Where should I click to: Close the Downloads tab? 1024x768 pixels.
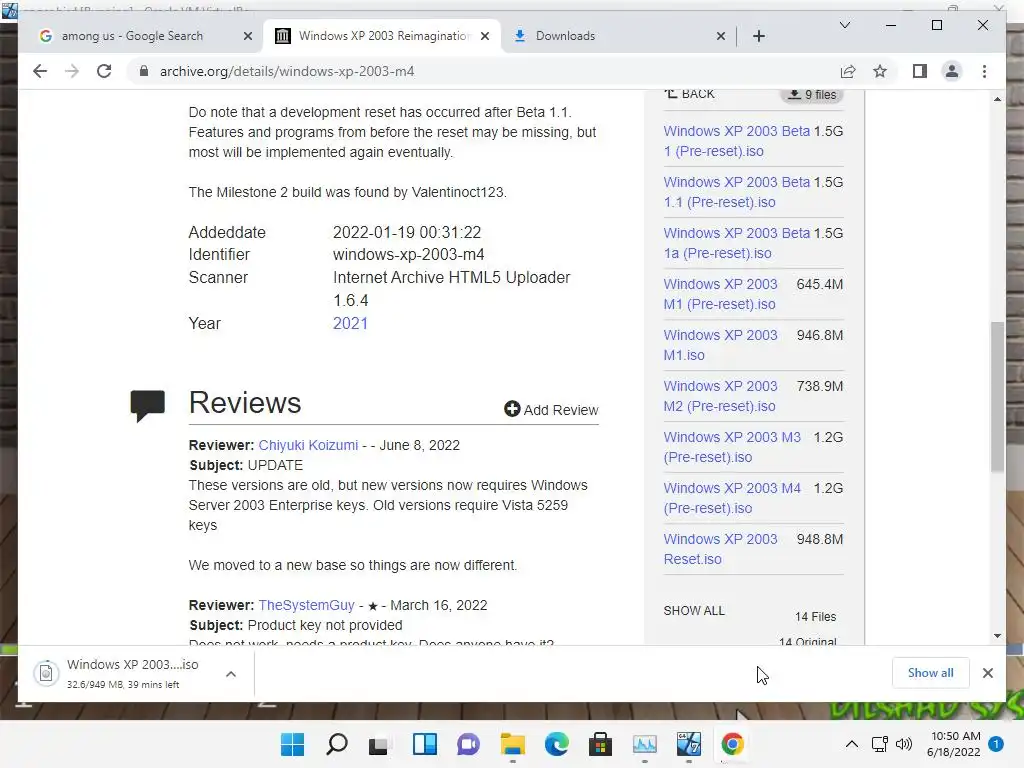(x=720, y=36)
